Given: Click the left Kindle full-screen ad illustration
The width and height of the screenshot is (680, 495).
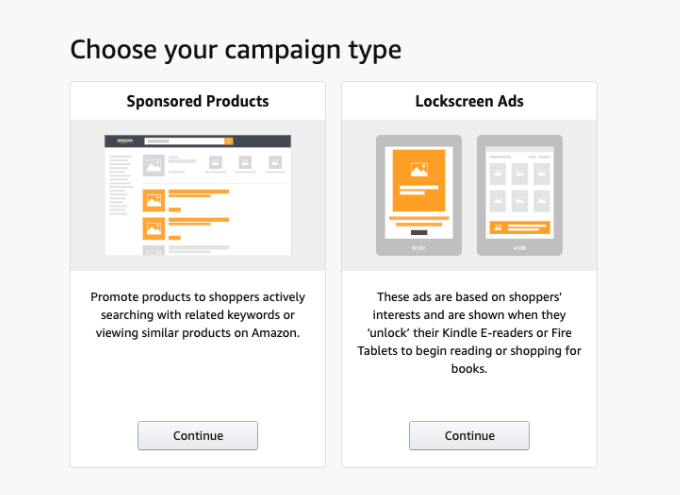Looking at the screenshot, I should click(419, 195).
